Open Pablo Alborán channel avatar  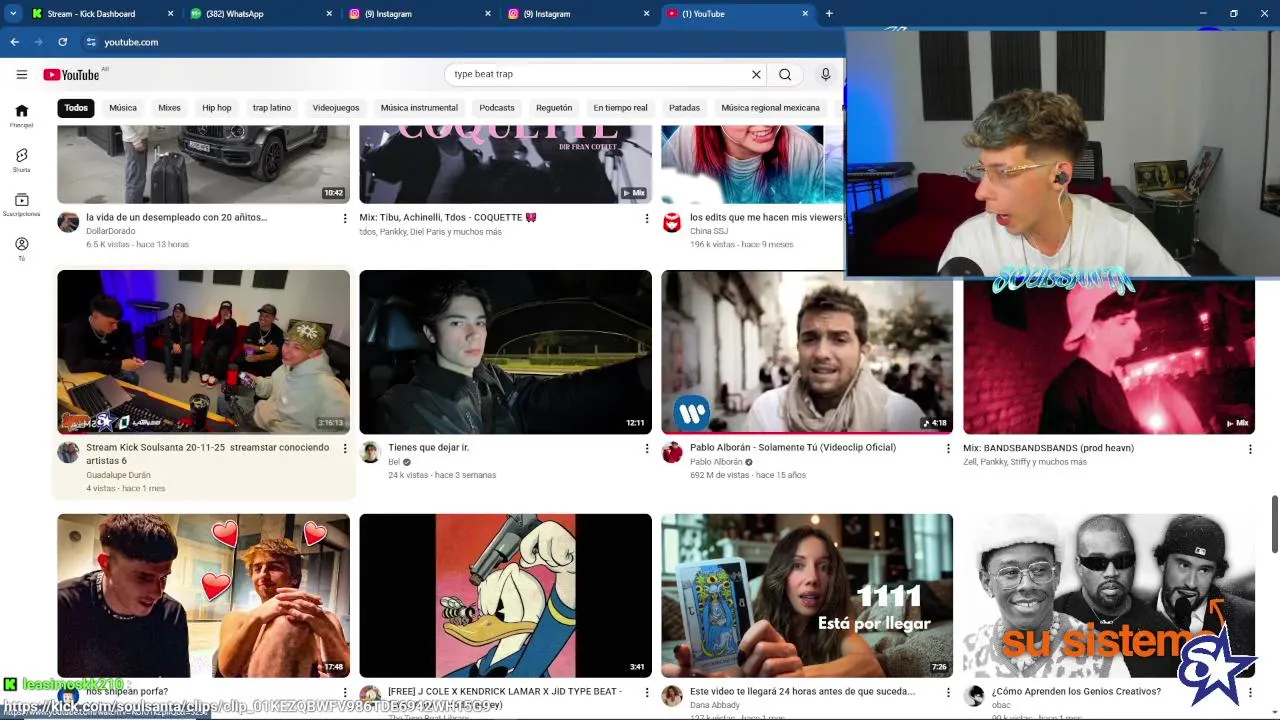point(672,452)
